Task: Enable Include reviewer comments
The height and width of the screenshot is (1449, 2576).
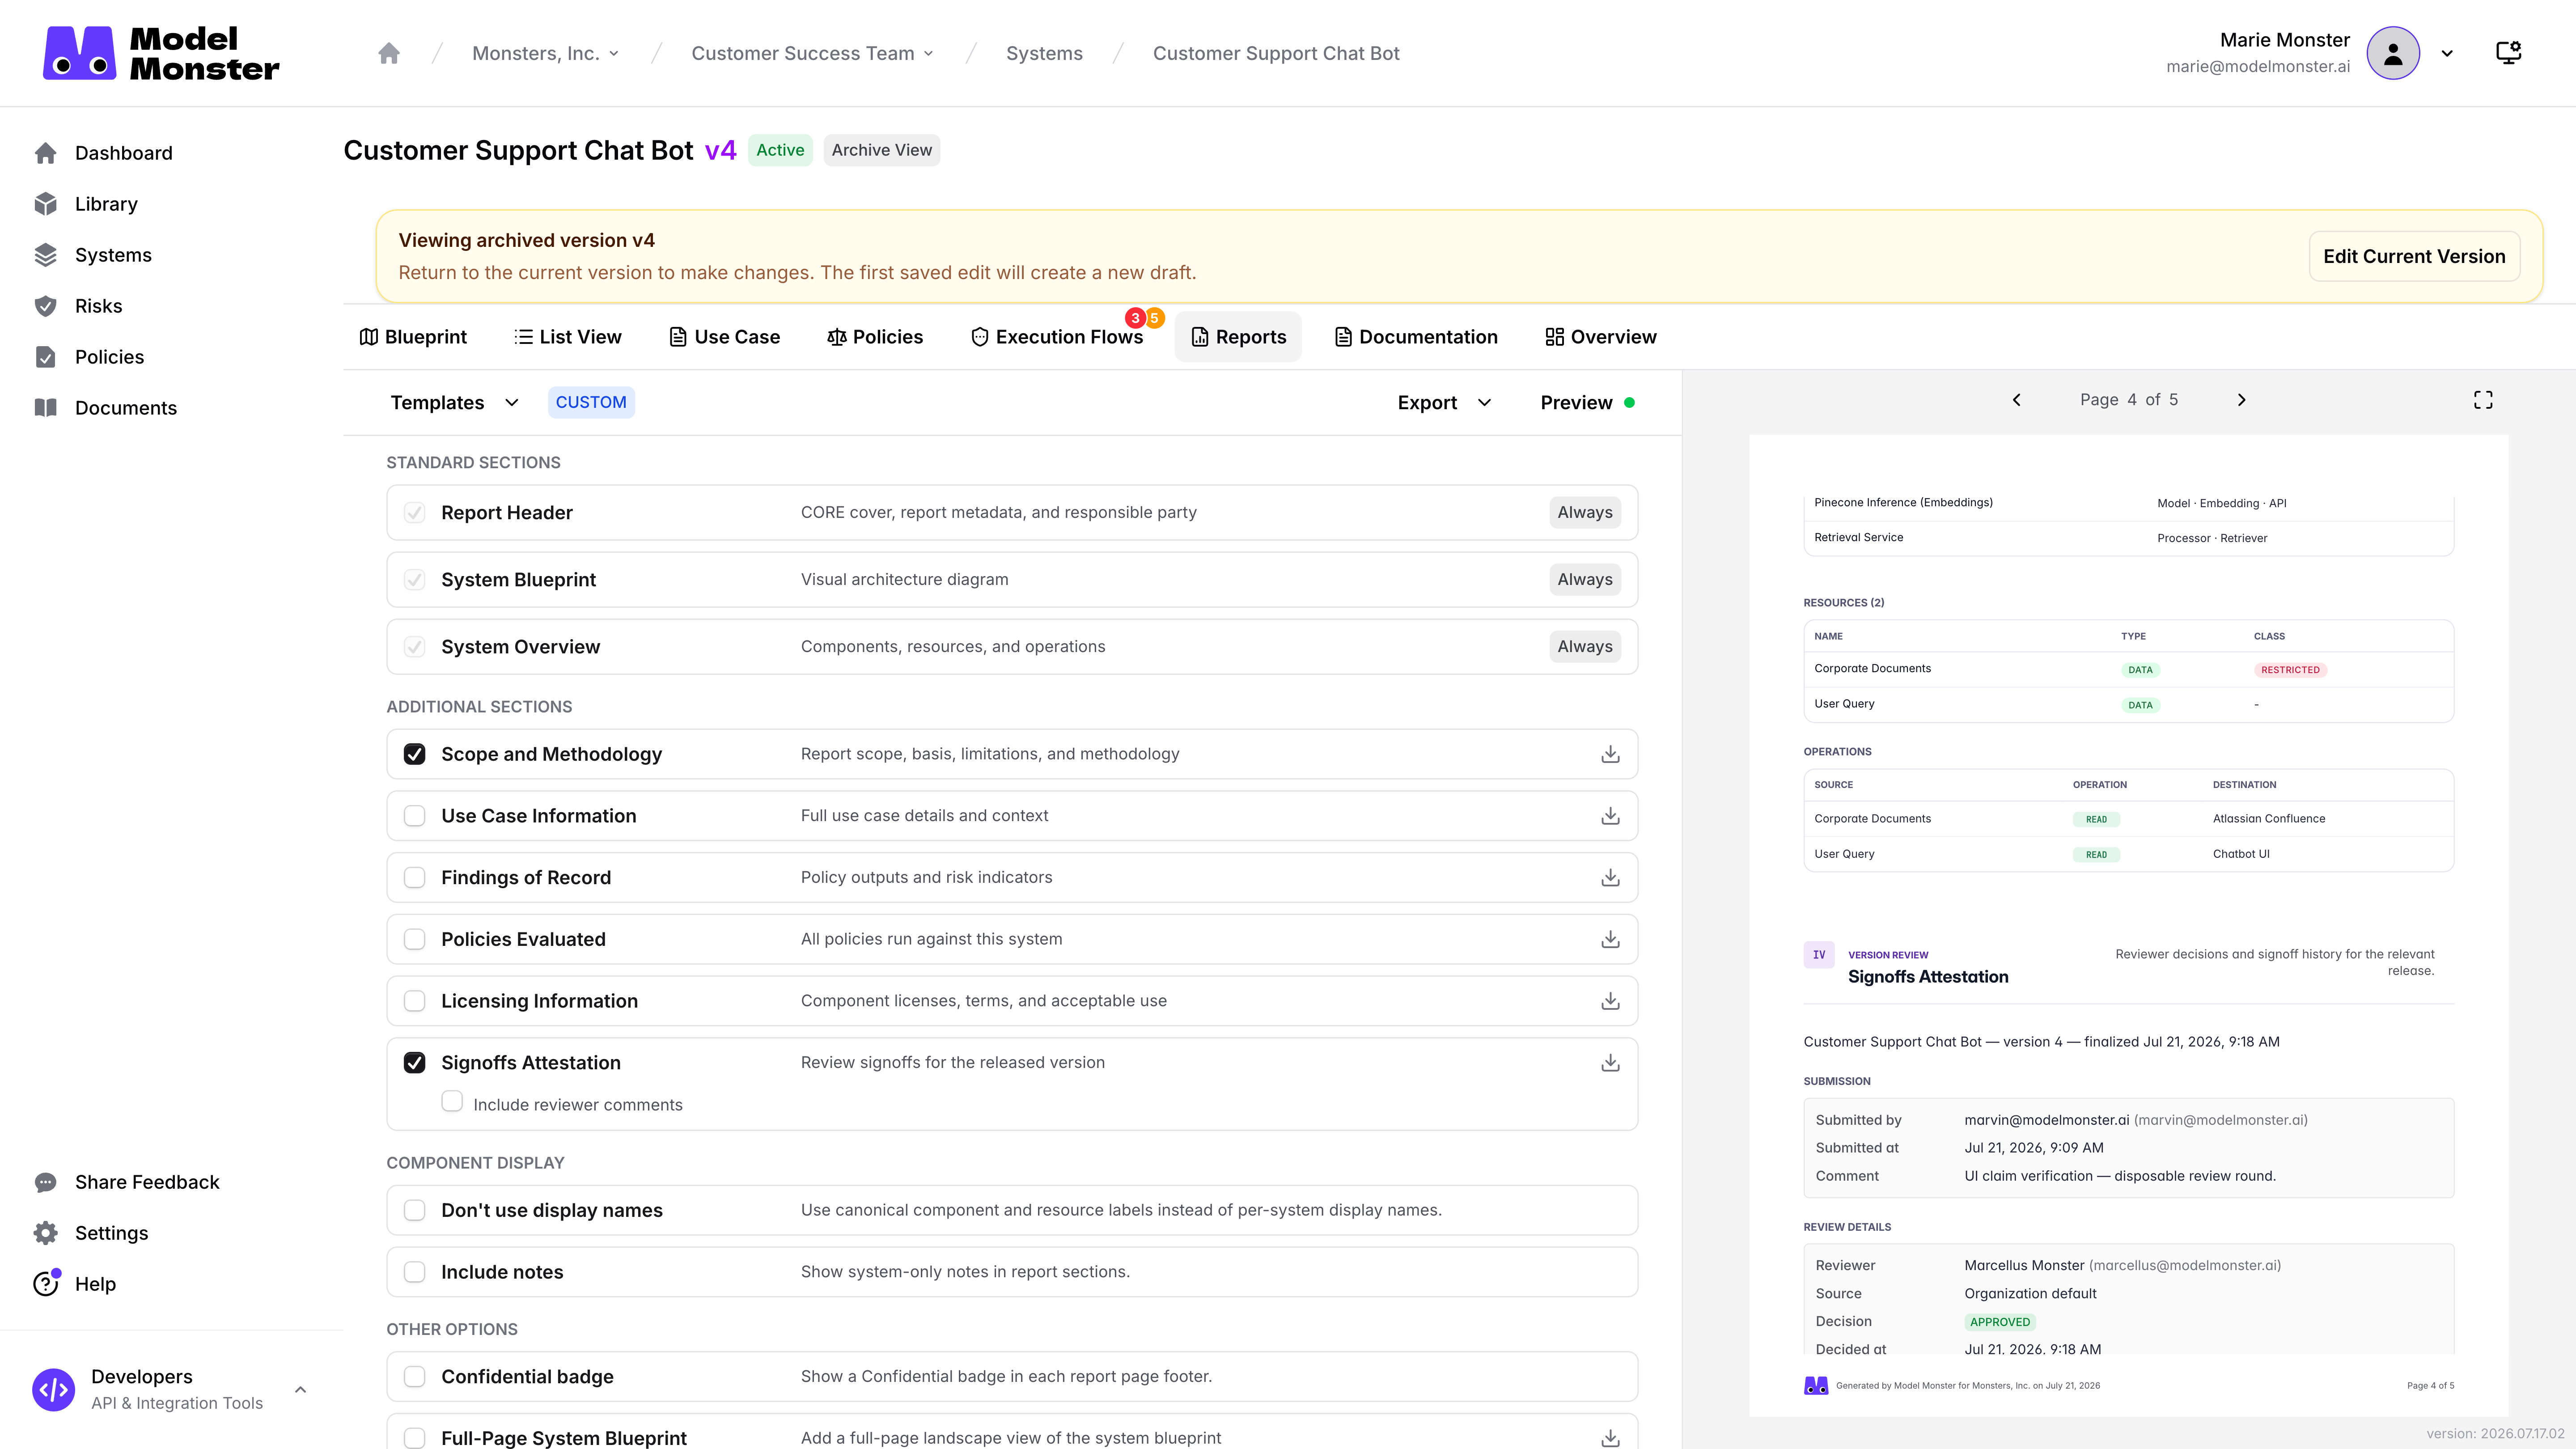Action: point(452,1102)
